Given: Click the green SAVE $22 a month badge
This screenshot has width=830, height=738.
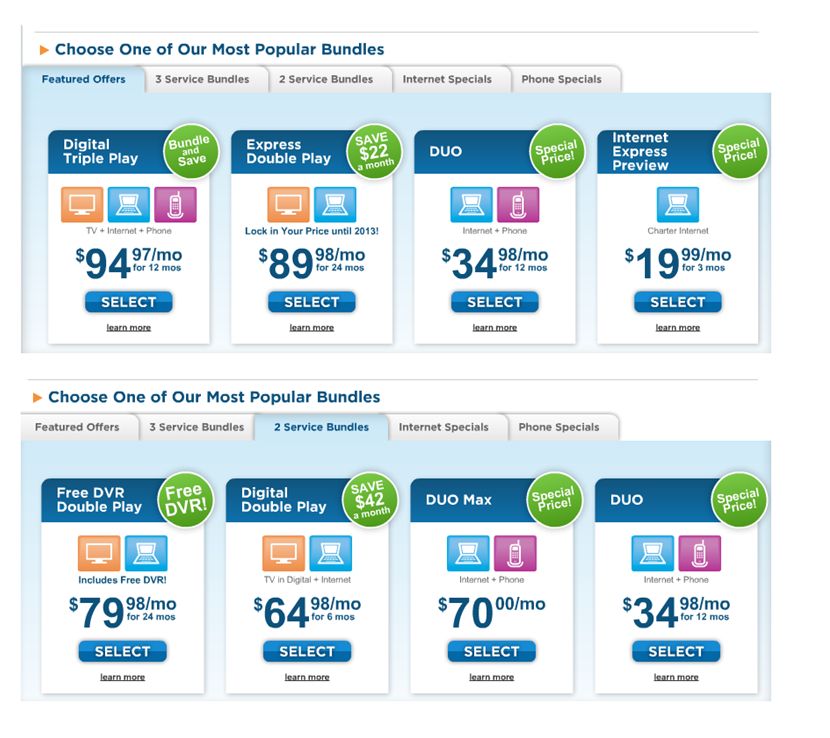Looking at the screenshot, I should click(x=373, y=151).
